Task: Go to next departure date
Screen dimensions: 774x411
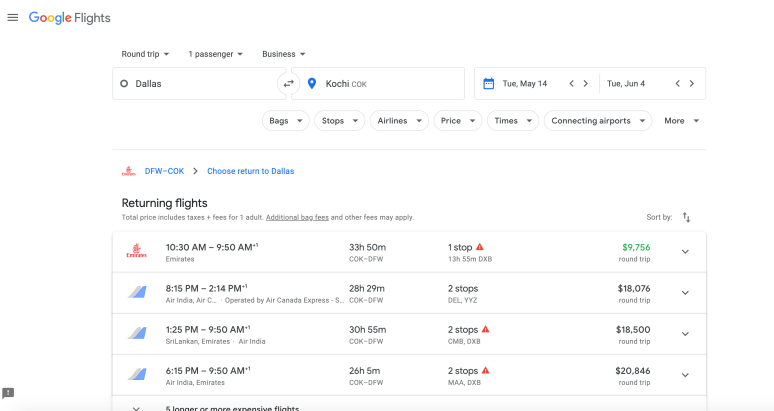Action: point(586,83)
